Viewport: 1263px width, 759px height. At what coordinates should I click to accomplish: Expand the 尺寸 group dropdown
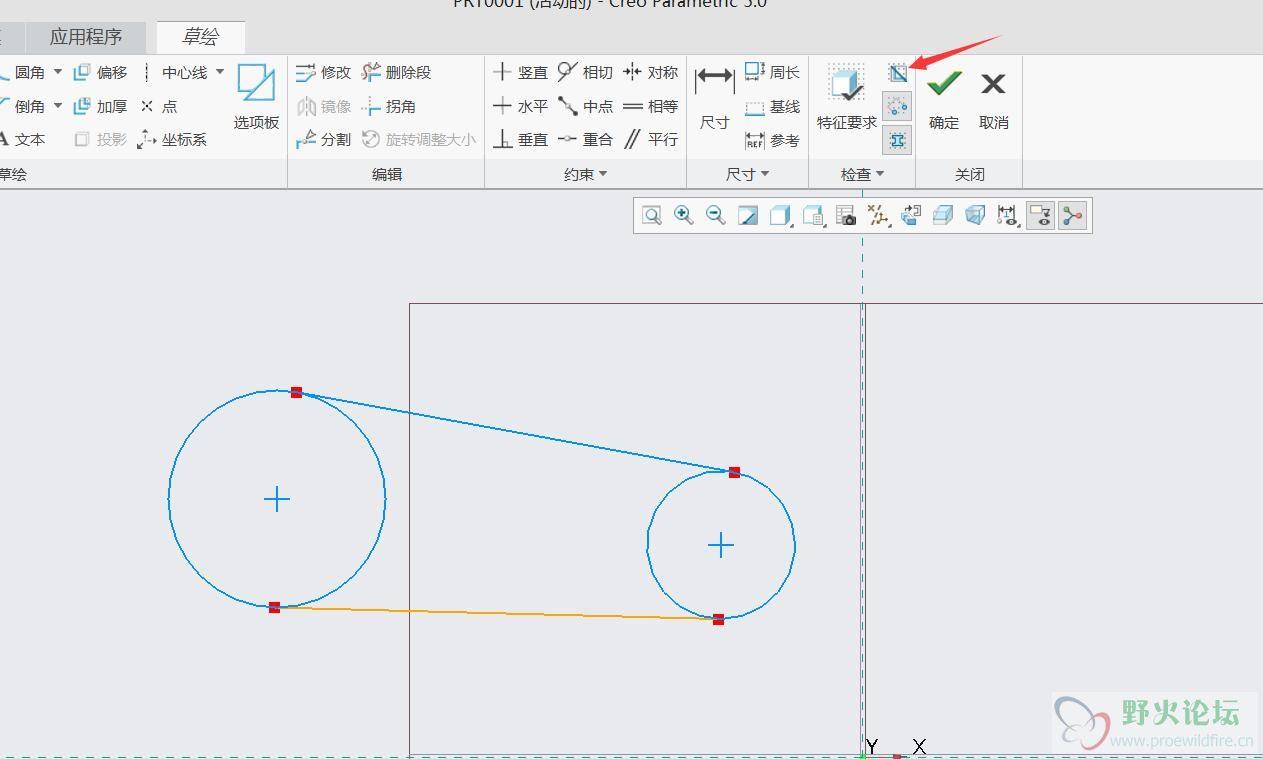pos(748,174)
